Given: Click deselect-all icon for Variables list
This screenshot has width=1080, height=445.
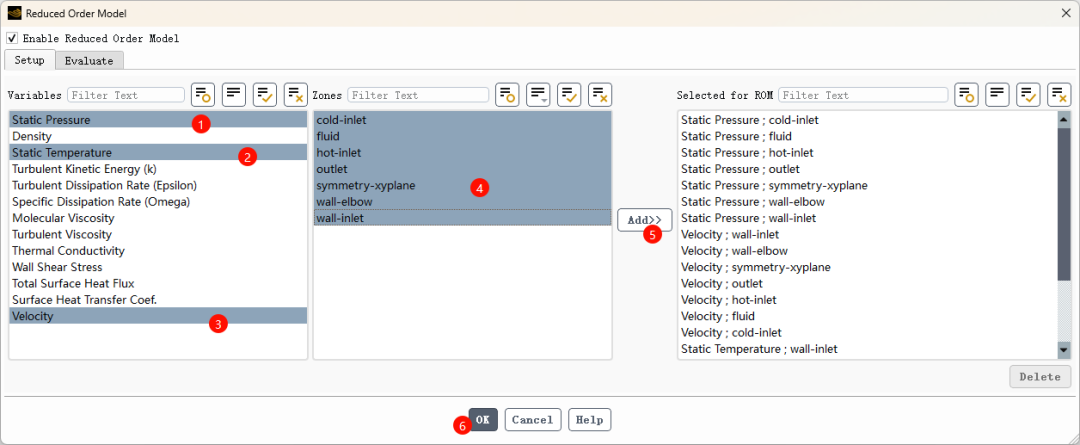Looking at the screenshot, I should pos(296,95).
